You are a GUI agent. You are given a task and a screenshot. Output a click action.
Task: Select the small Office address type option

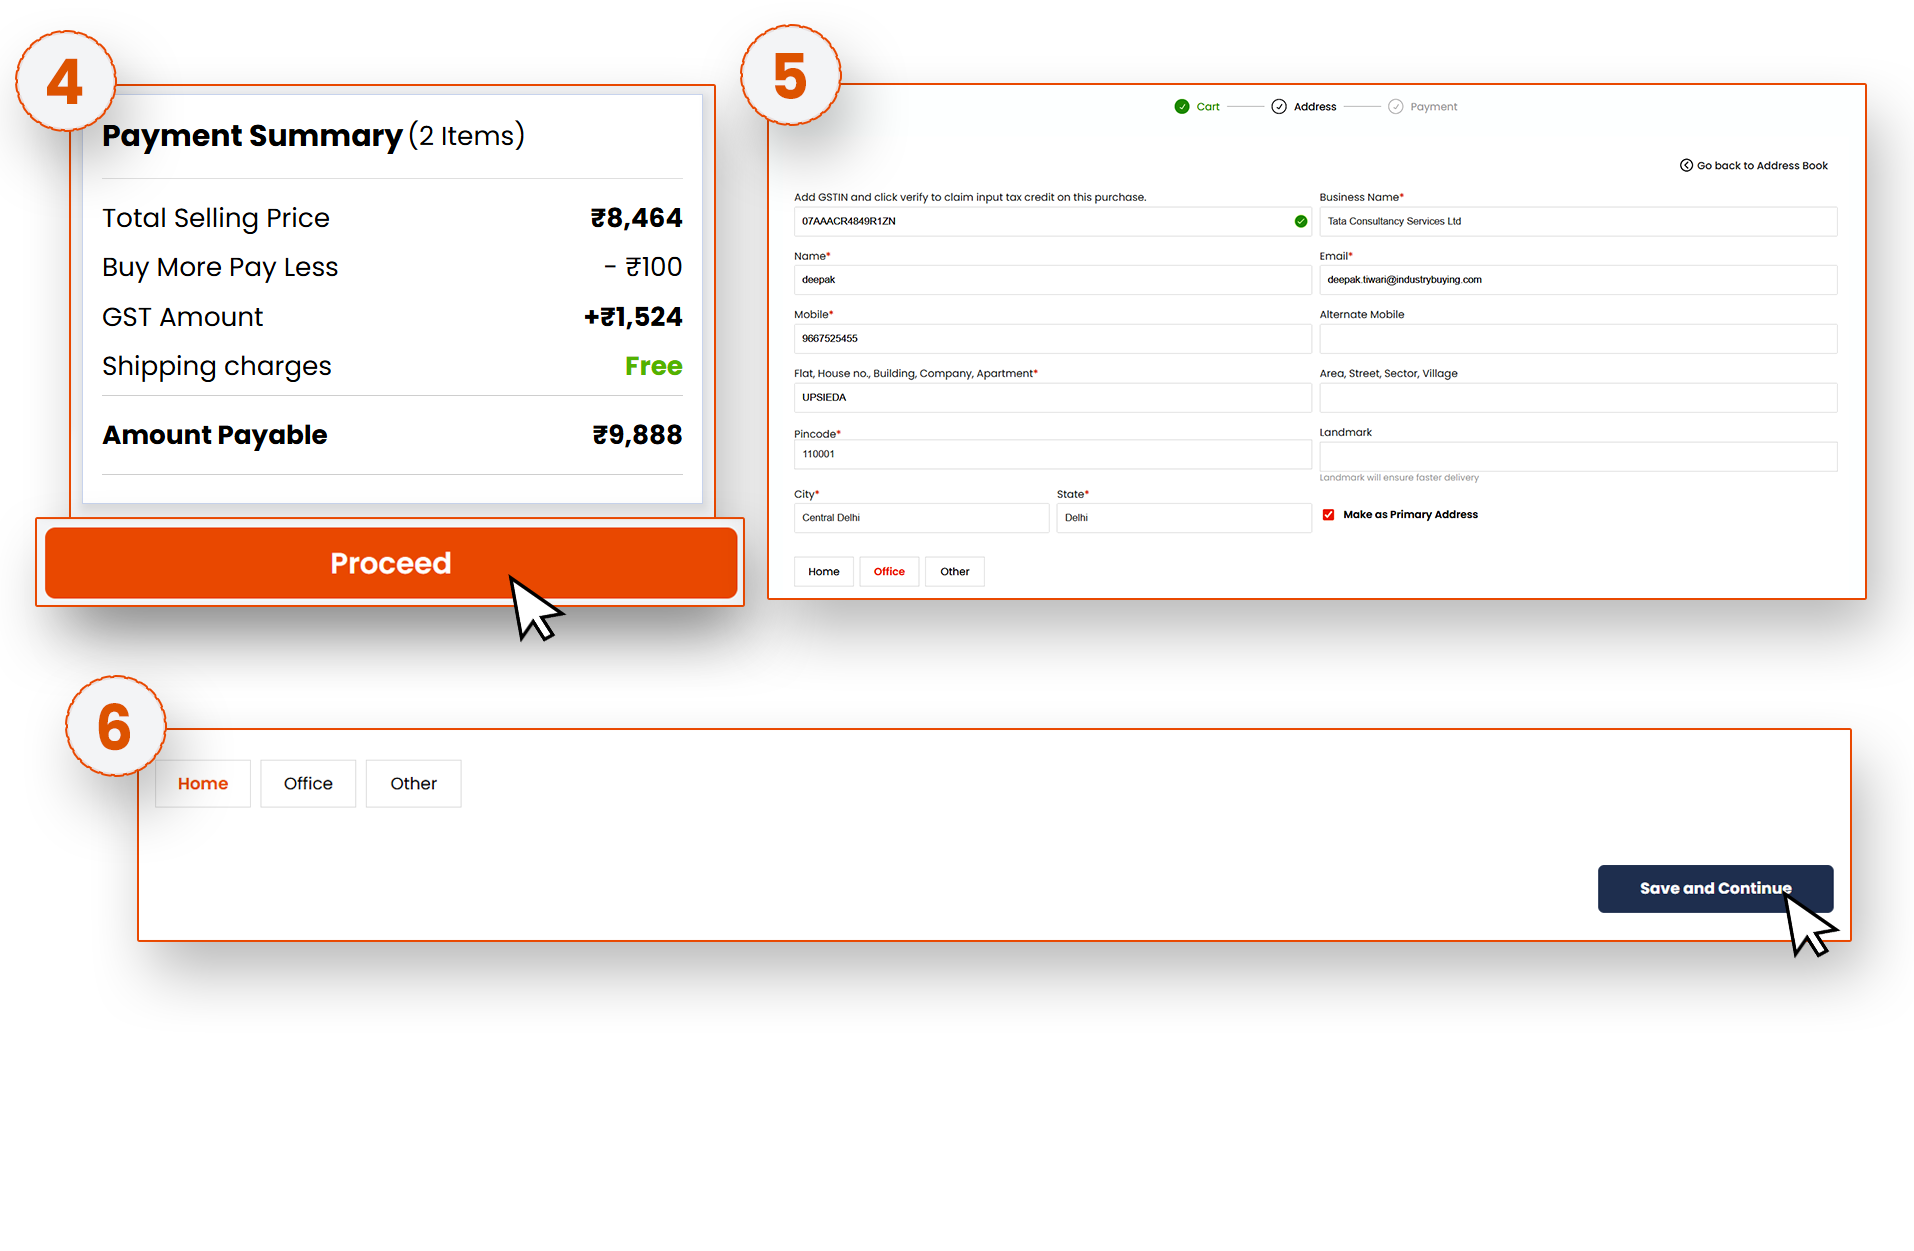(x=889, y=572)
